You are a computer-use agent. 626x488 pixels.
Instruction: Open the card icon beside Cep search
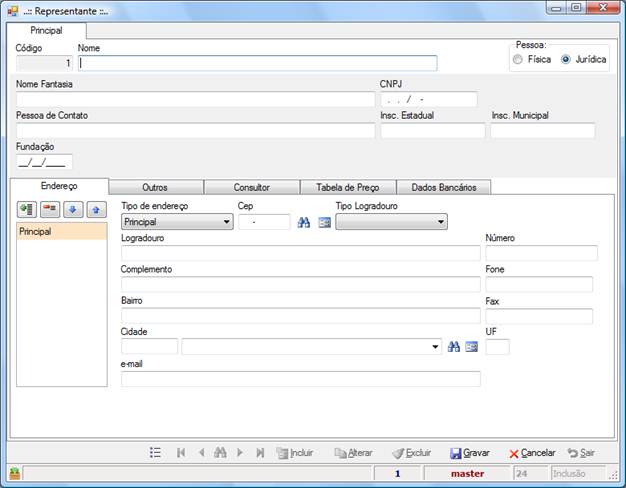pyautogui.click(x=325, y=222)
